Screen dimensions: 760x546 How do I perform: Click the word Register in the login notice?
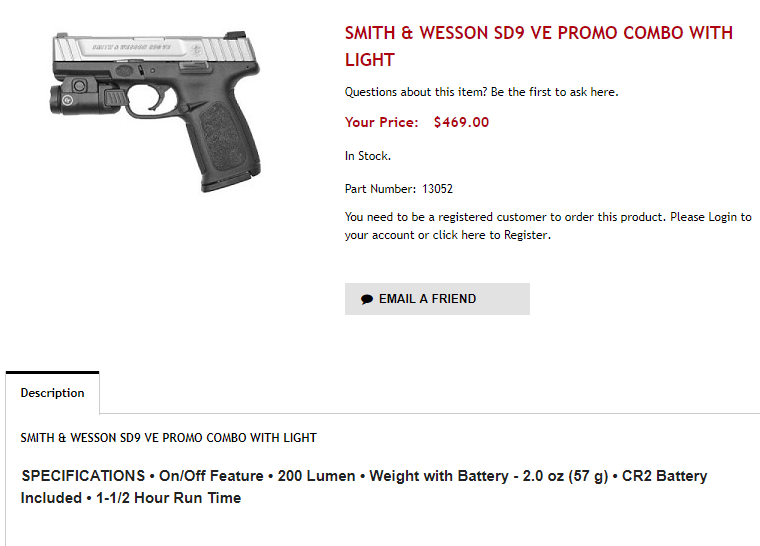(x=526, y=236)
